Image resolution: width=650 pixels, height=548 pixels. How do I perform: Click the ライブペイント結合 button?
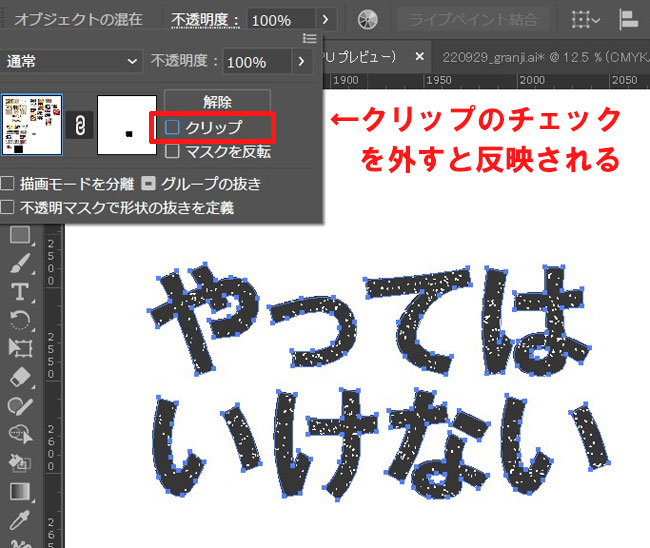pyautogui.click(x=473, y=19)
